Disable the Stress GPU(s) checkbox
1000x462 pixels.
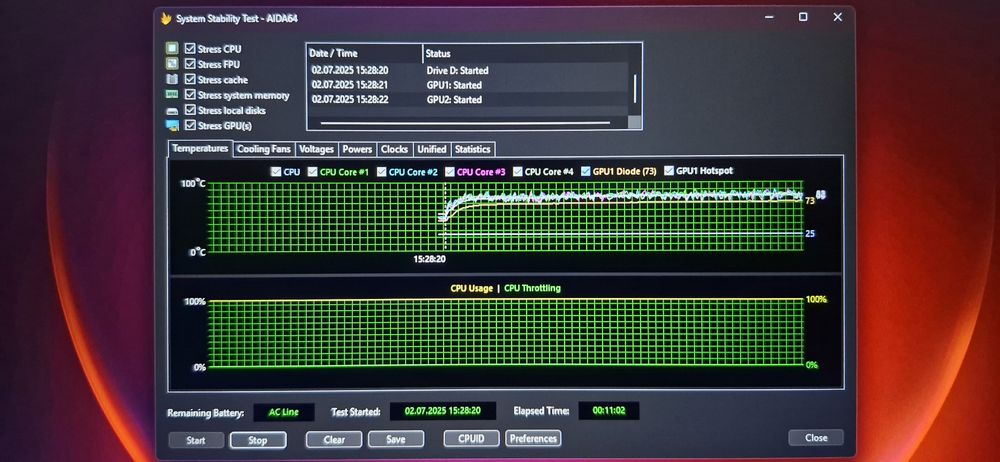point(189,126)
